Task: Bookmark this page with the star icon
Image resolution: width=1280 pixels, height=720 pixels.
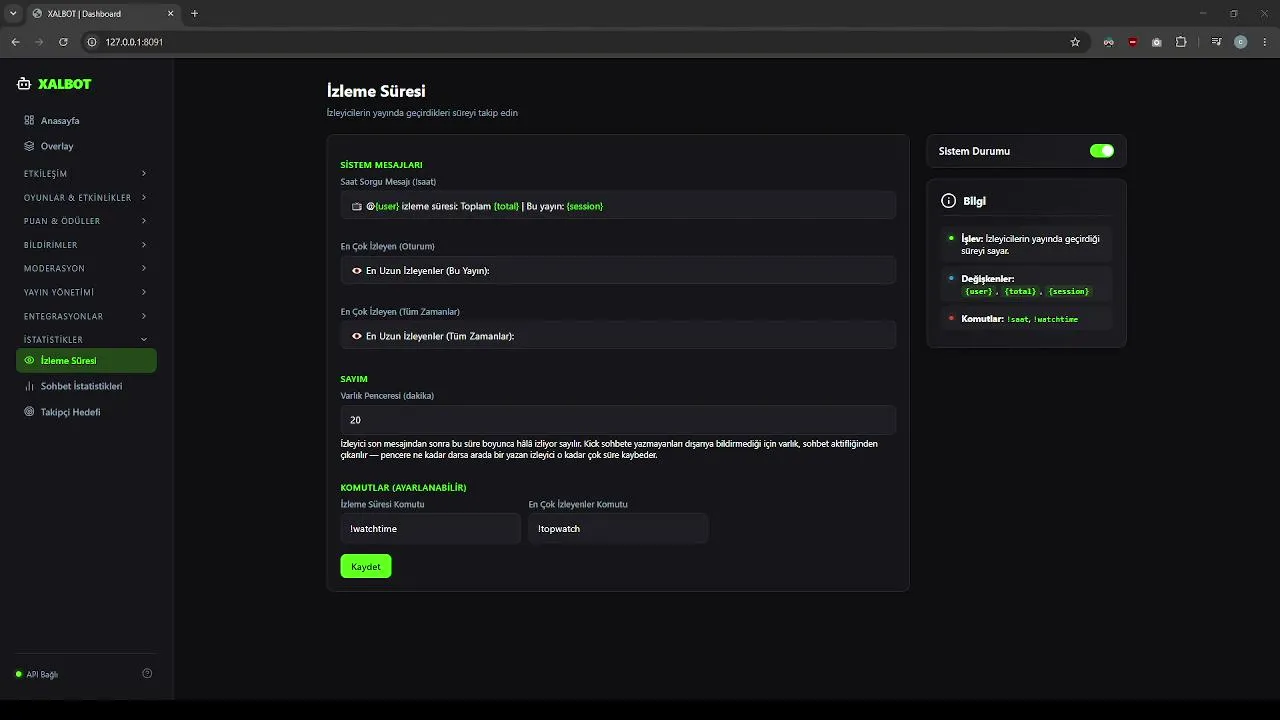Action: (1075, 42)
